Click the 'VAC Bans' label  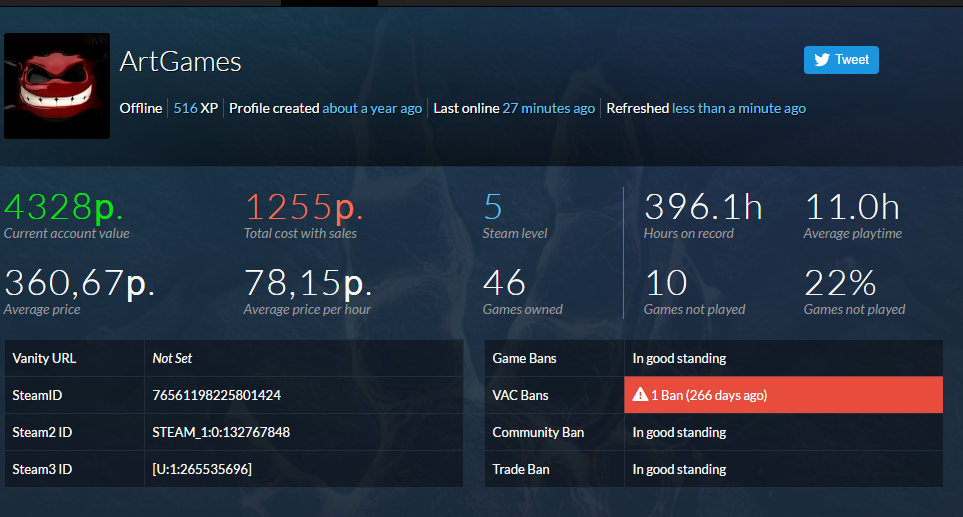520,395
